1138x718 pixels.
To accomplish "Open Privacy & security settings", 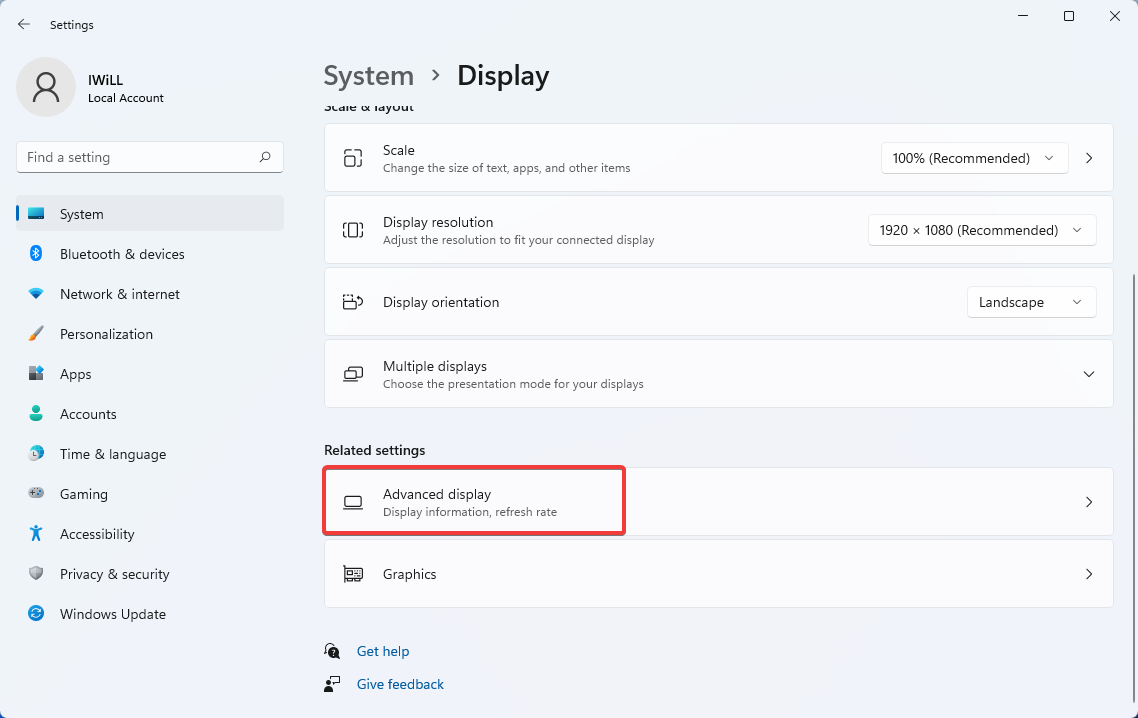I will 114,574.
